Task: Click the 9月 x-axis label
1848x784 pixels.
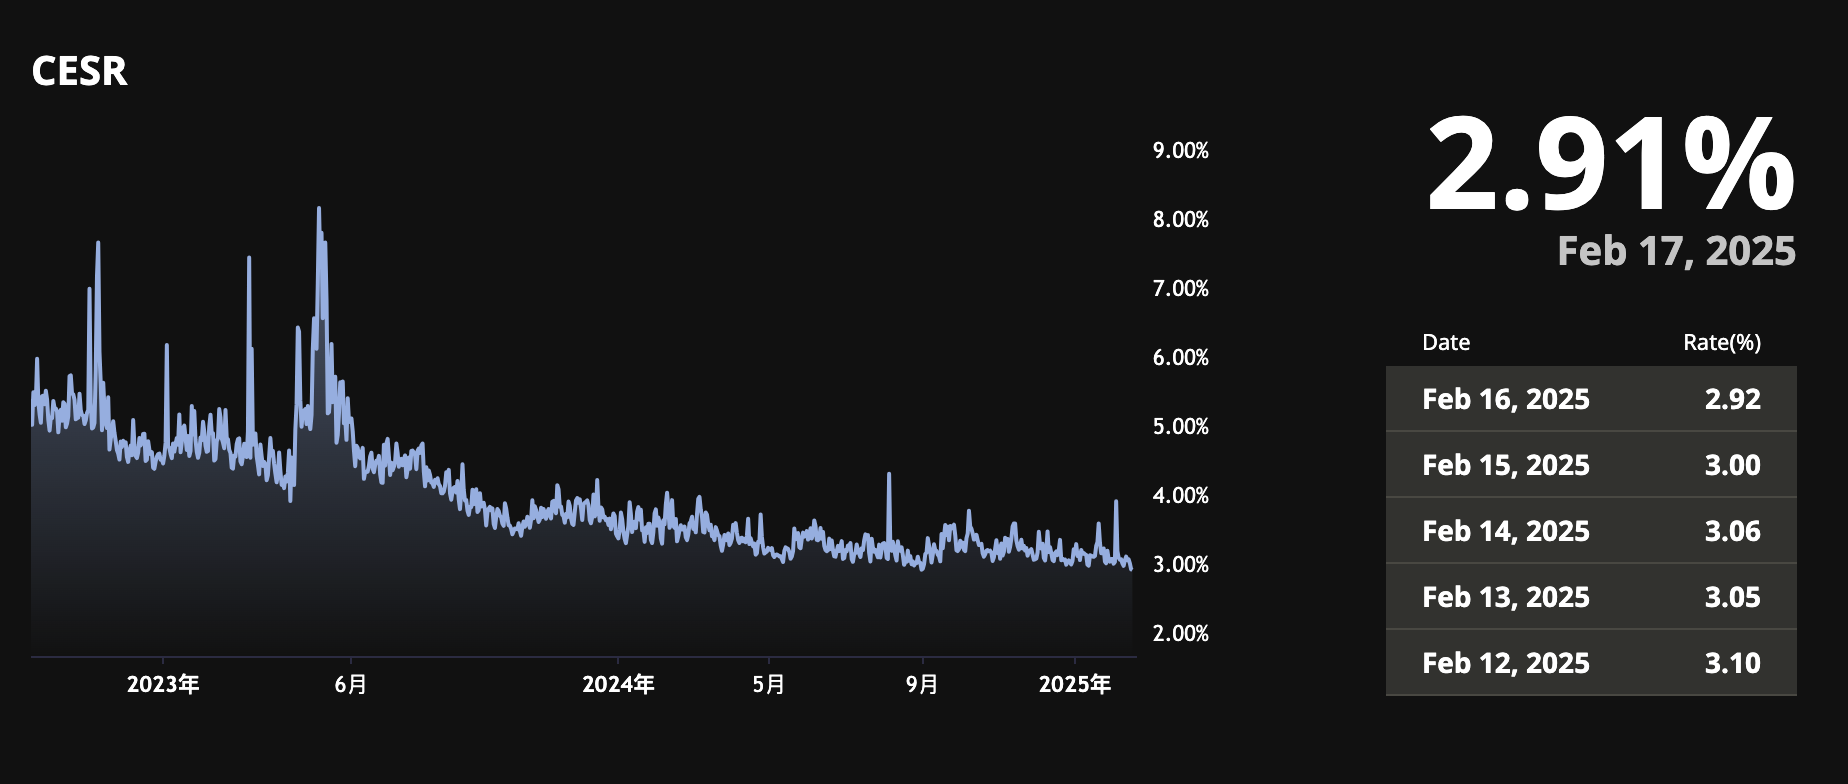Action: click(922, 685)
